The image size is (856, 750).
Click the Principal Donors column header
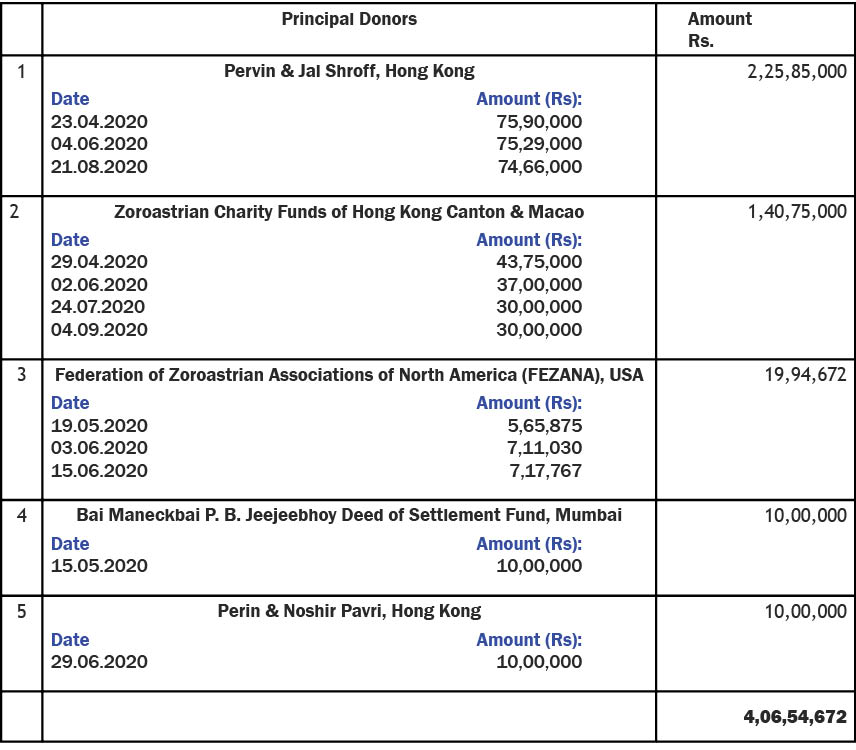(x=349, y=19)
